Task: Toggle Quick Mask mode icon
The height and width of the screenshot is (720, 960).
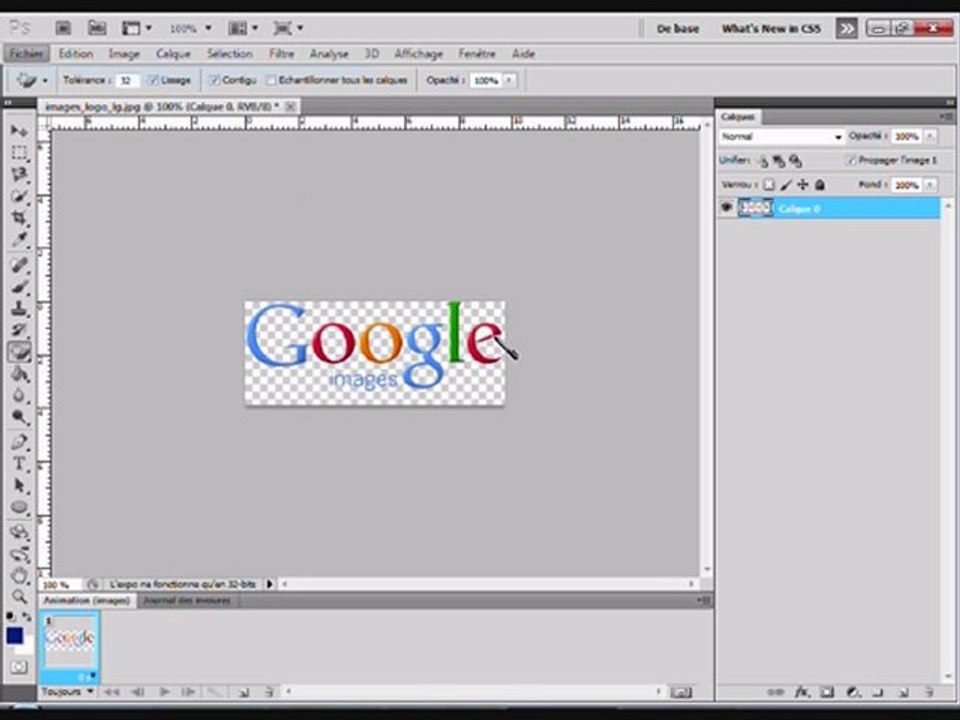Action: [19, 667]
